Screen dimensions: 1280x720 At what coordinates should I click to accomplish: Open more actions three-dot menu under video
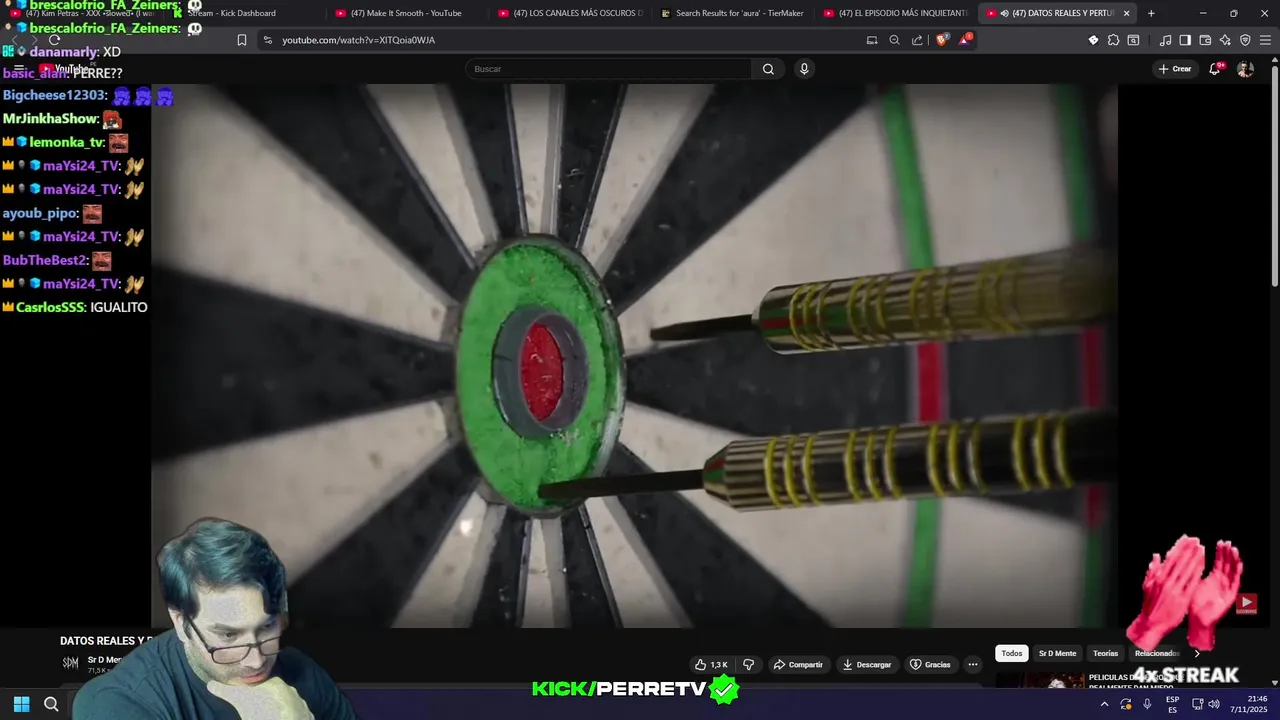pos(972,664)
